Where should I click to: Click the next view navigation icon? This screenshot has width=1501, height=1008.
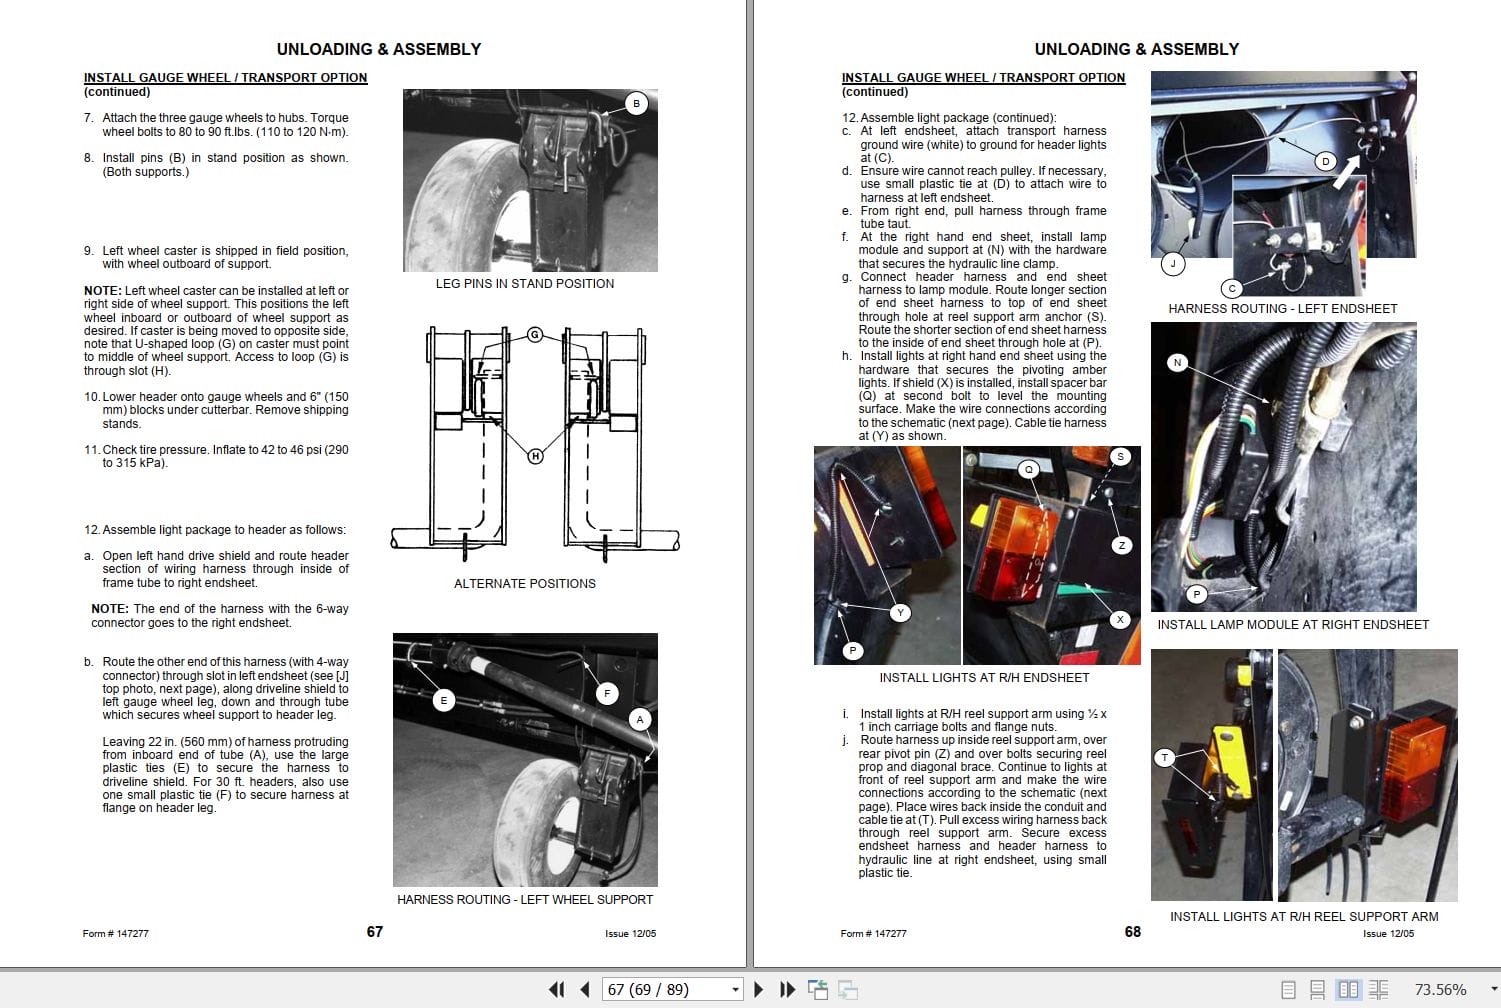click(x=848, y=990)
